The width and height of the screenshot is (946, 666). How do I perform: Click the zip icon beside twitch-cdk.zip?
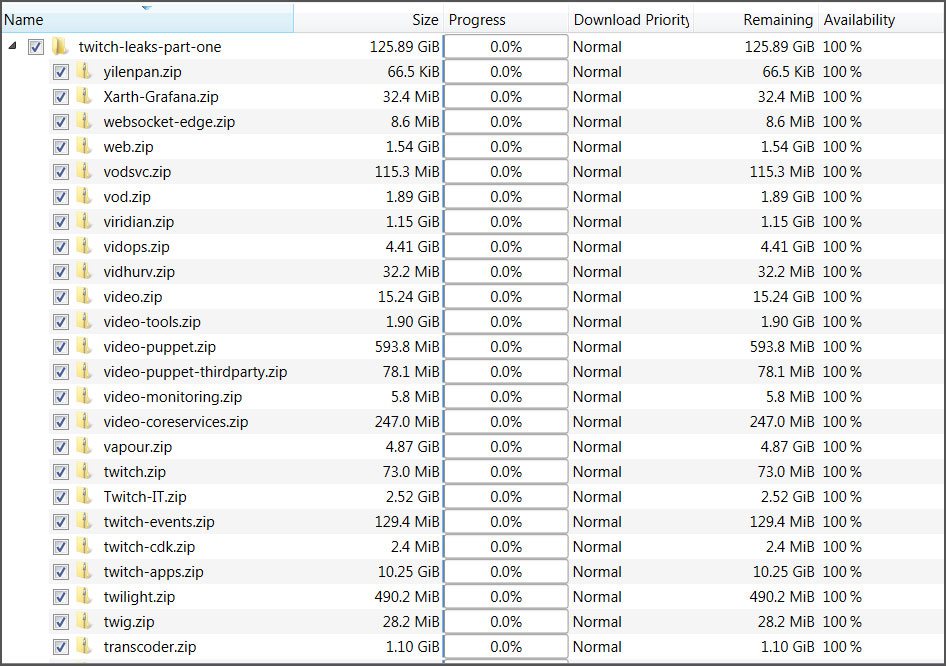coord(84,547)
